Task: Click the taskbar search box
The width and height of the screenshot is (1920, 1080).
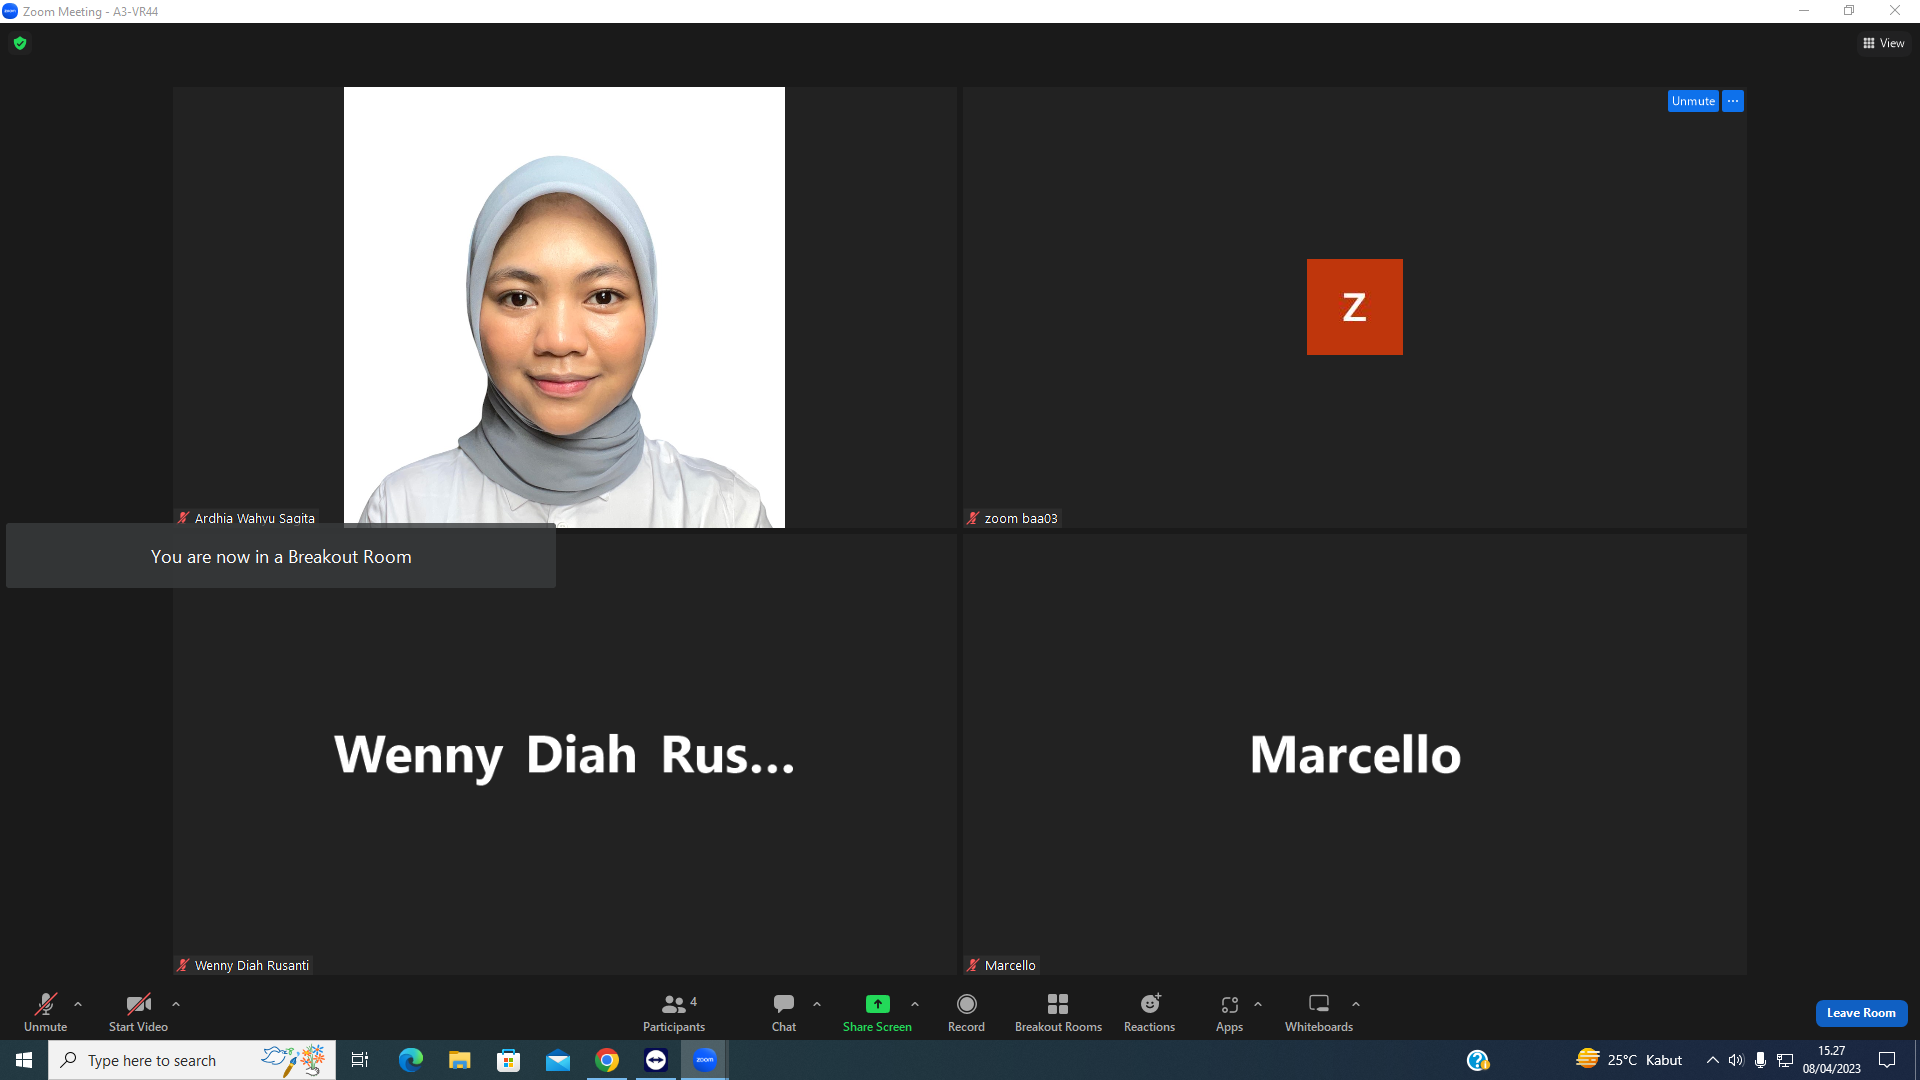Action: pyautogui.click(x=192, y=1060)
